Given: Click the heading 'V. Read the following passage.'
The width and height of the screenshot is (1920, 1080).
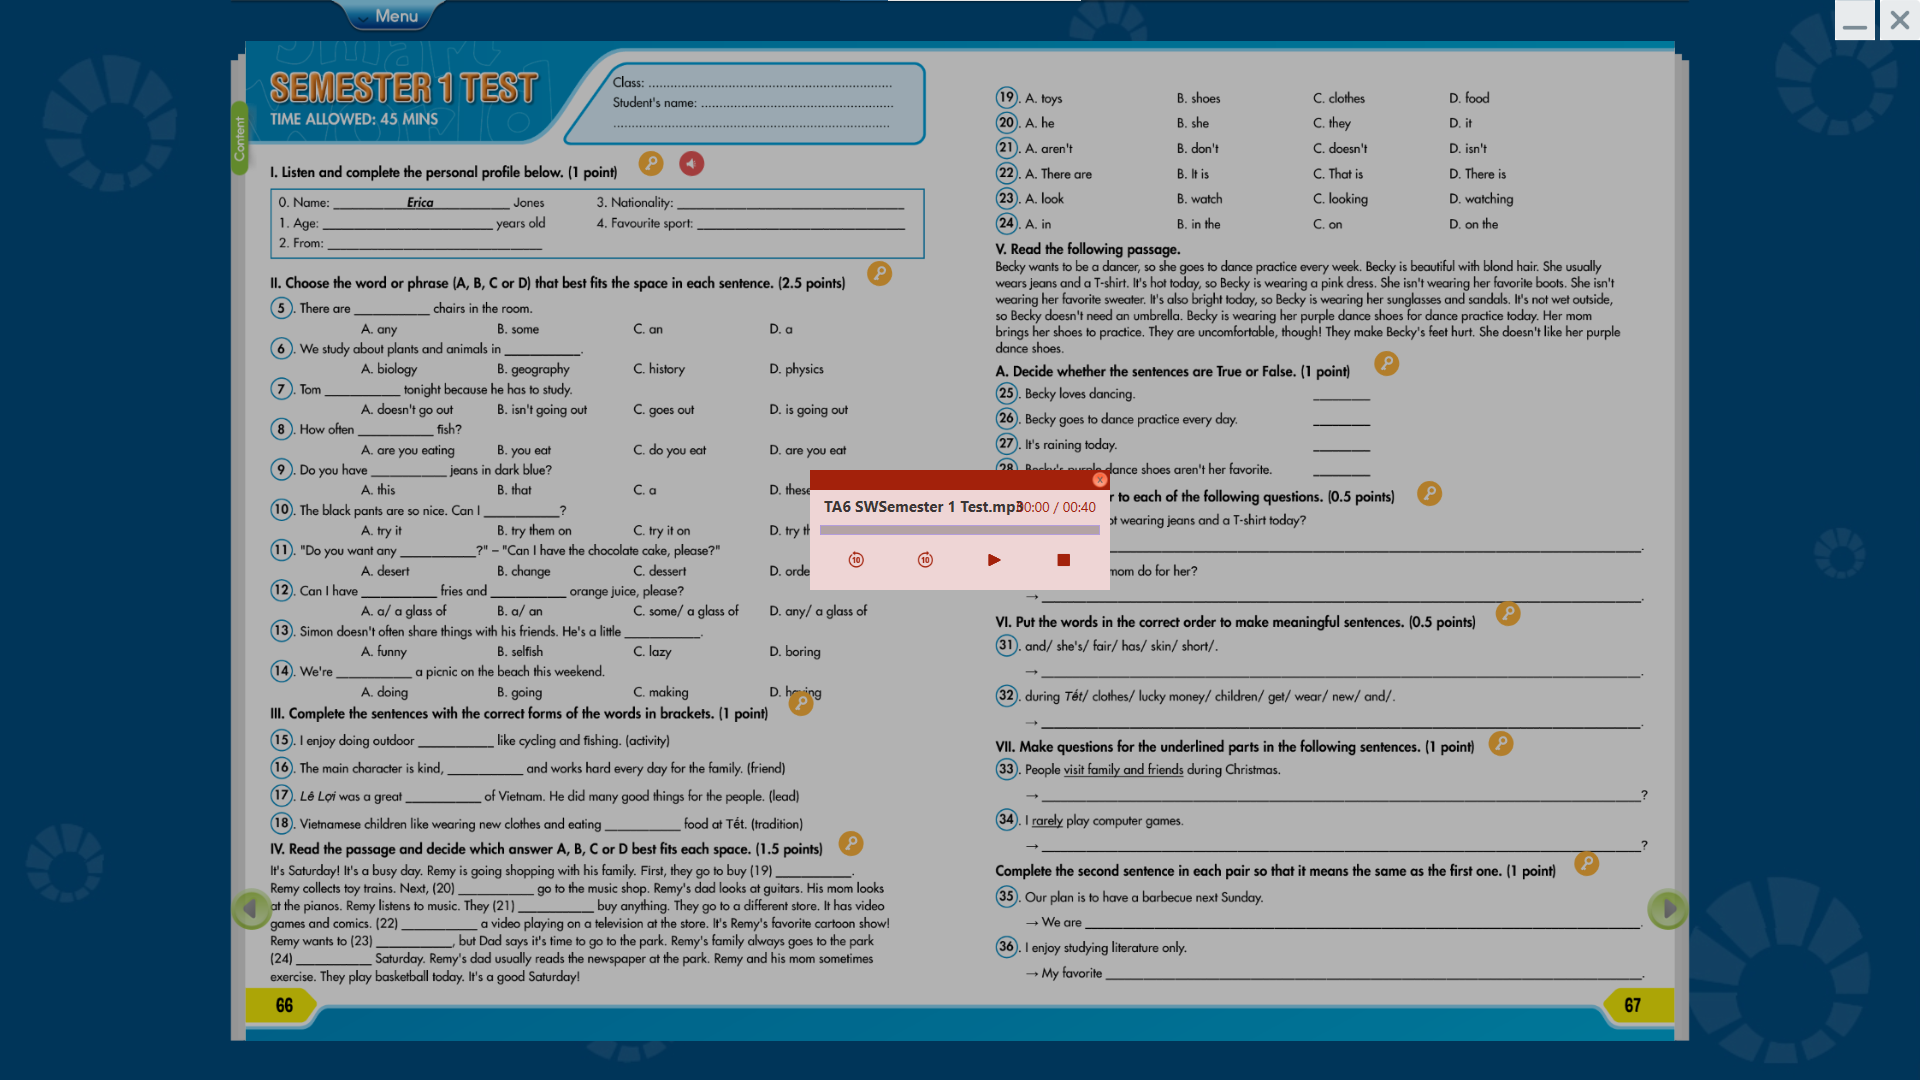Looking at the screenshot, I should click(1087, 249).
